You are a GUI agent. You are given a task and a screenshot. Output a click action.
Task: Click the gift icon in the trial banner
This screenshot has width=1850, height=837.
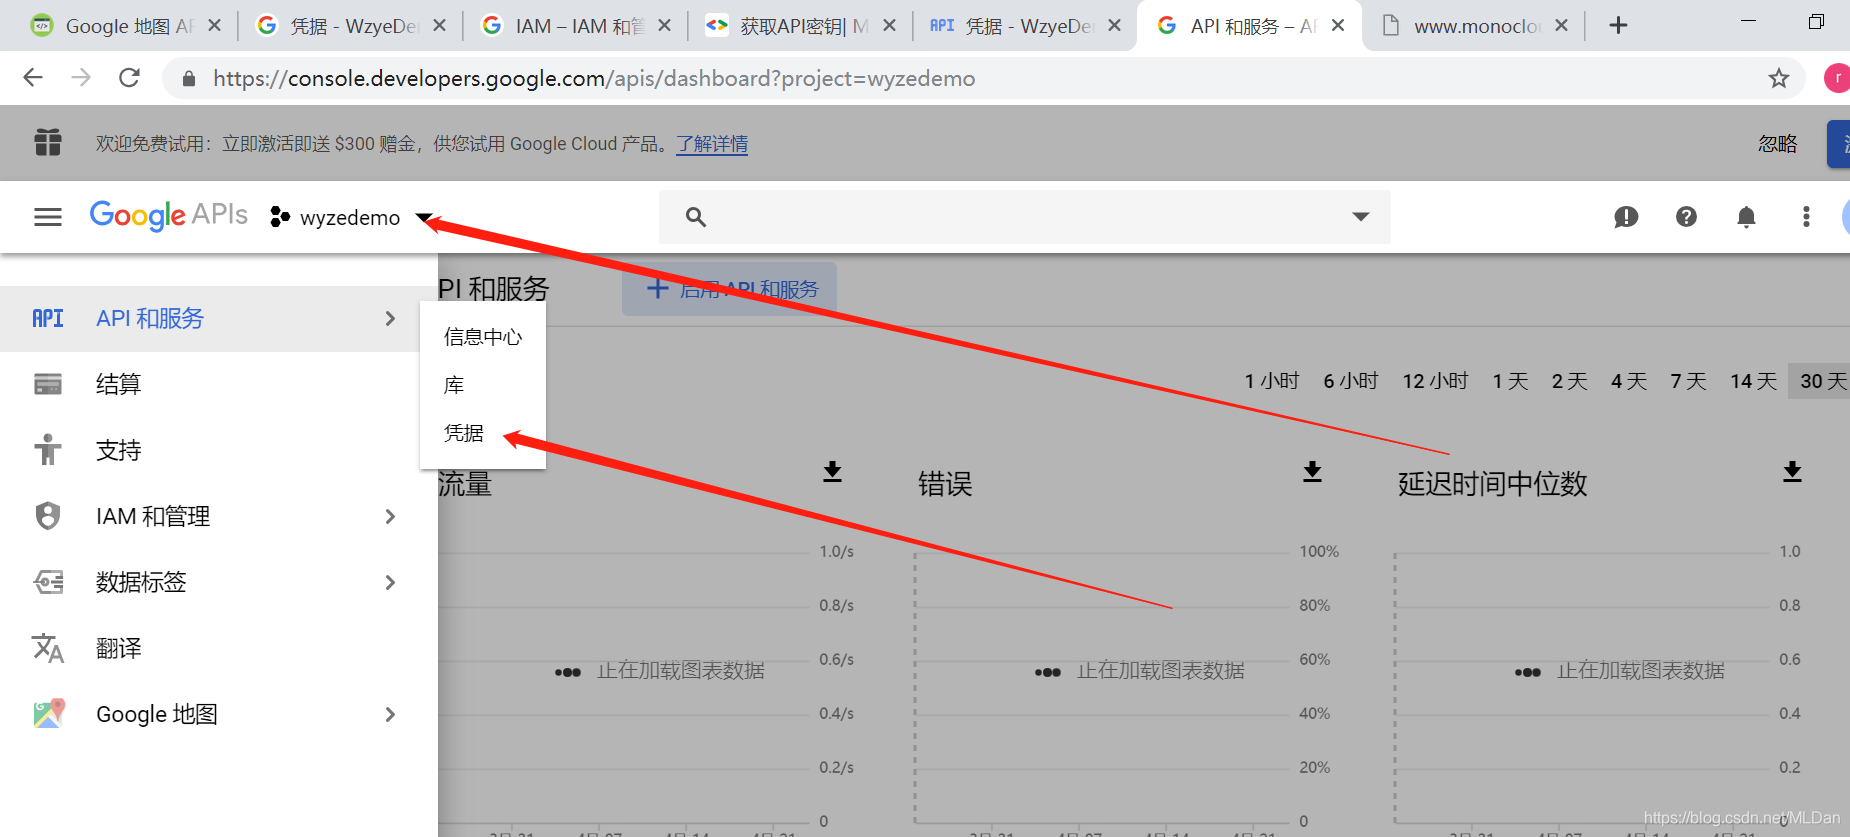[x=48, y=143]
